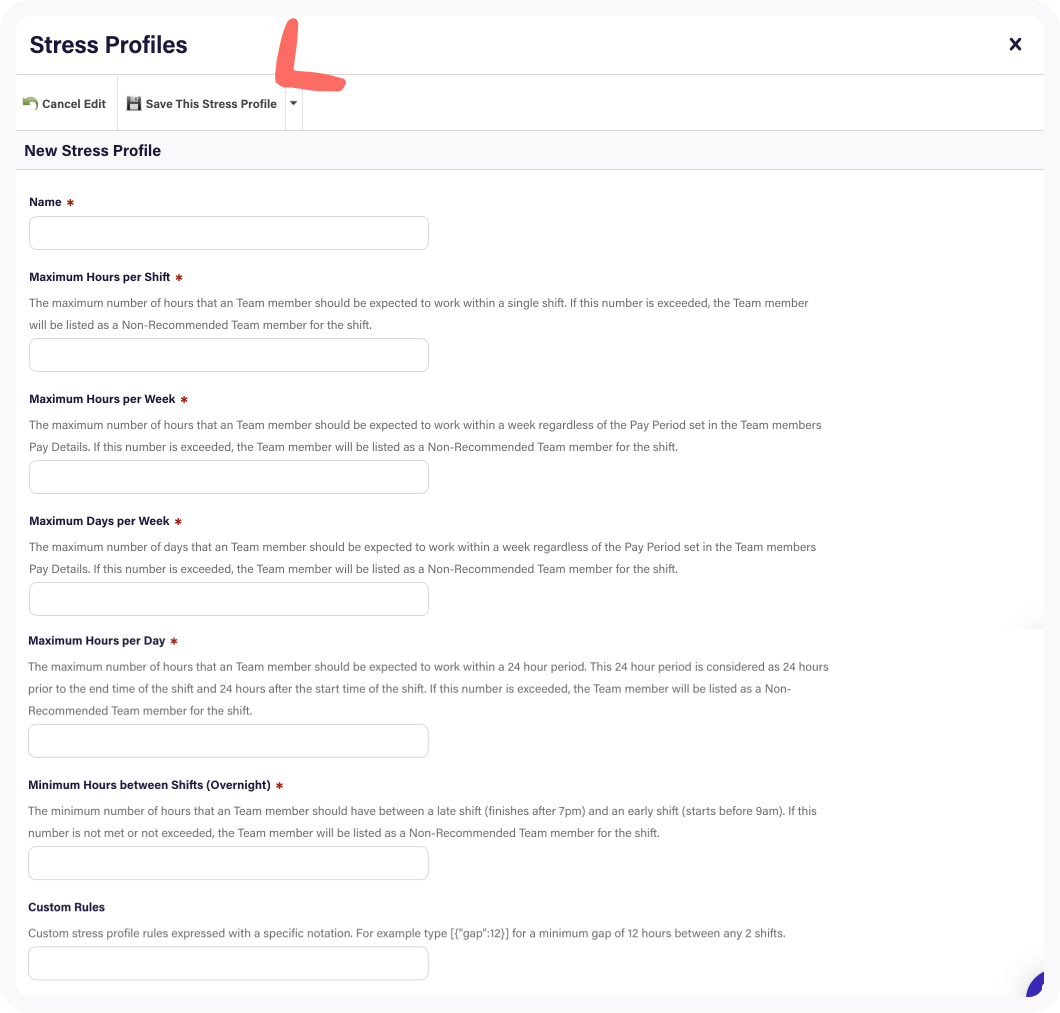Close the Stress Profiles dialog with the X
The image size is (1060, 1013).
point(1015,45)
